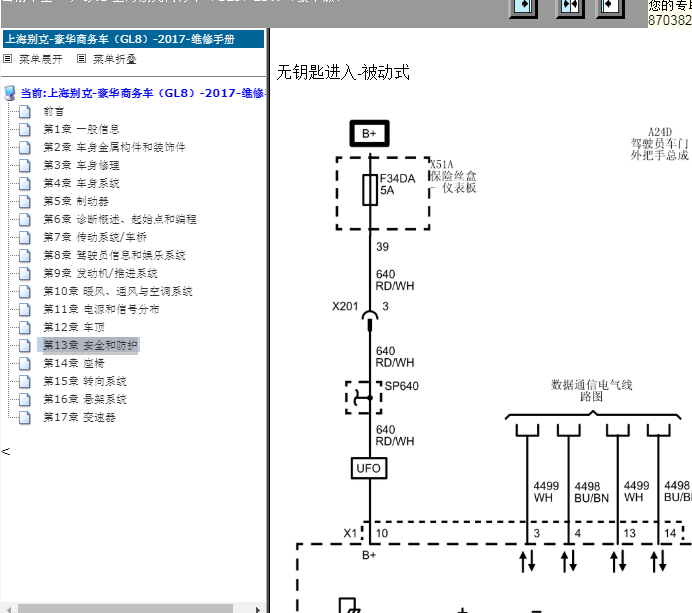Click the X51A 保险丝盒 仪表板 label
Viewport: 692px width, 613px height.
point(453,177)
